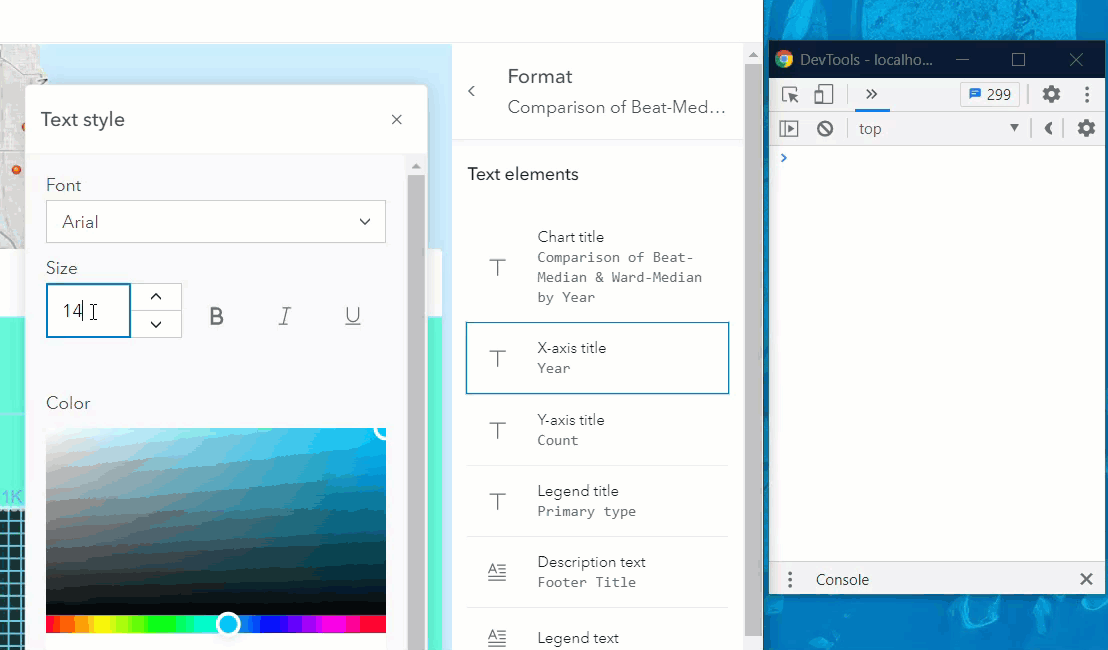Open the Arial font dropdown
The width and height of the screenshot is (1108, 650).
[x=216, y=222]
